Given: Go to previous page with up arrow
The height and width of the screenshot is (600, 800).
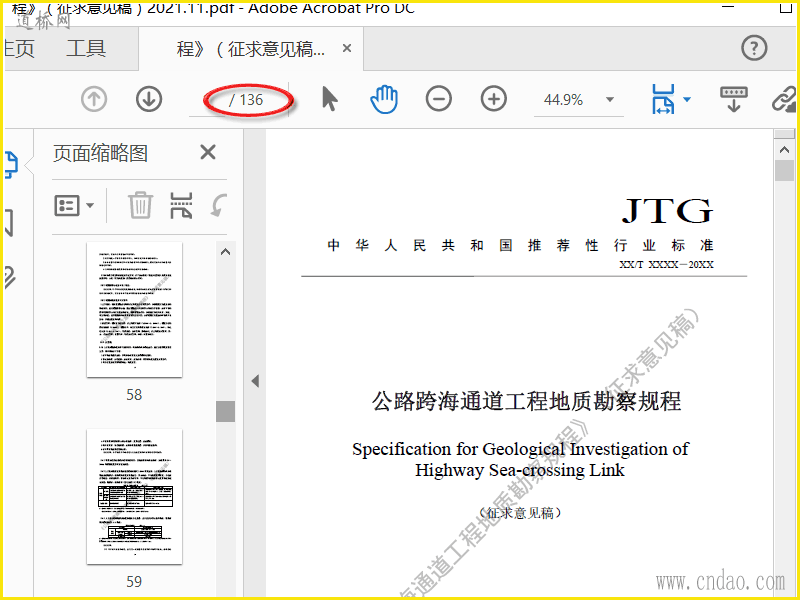Looking at the screenshot, I should click(94, 99).
